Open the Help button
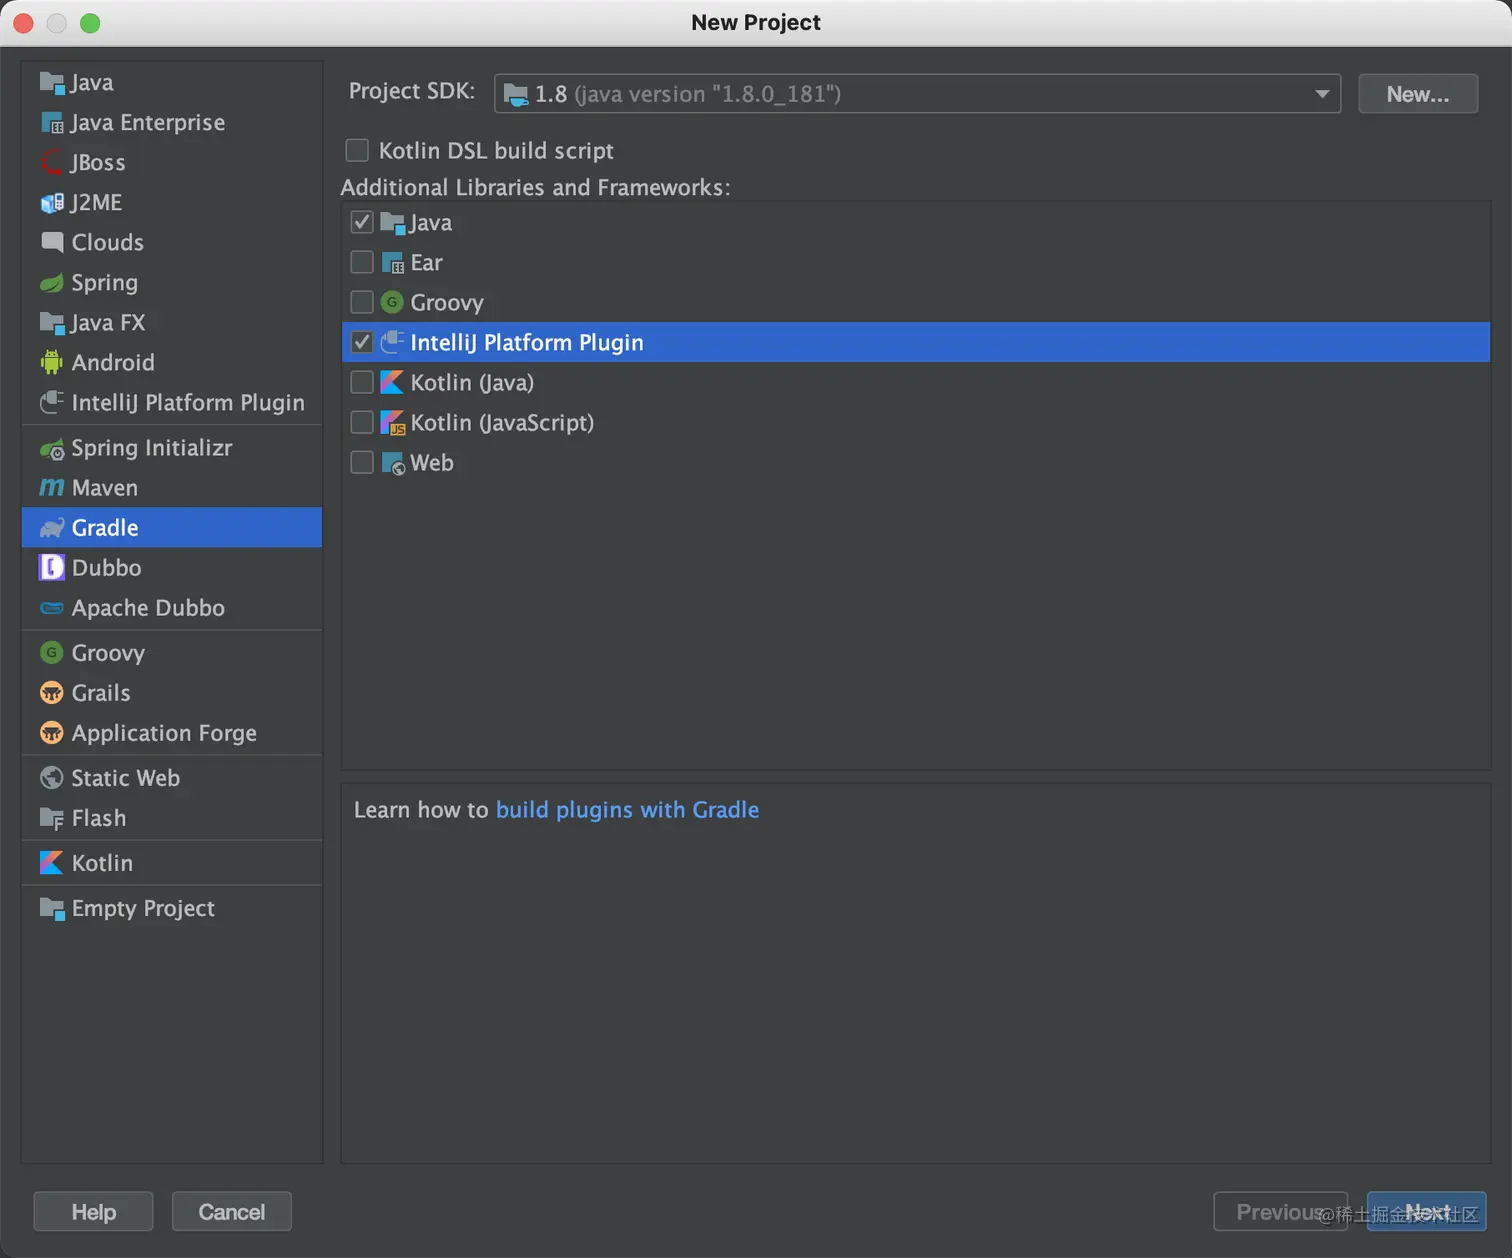Screen dimensions: 1512x1258 (x=93, y=1211)
